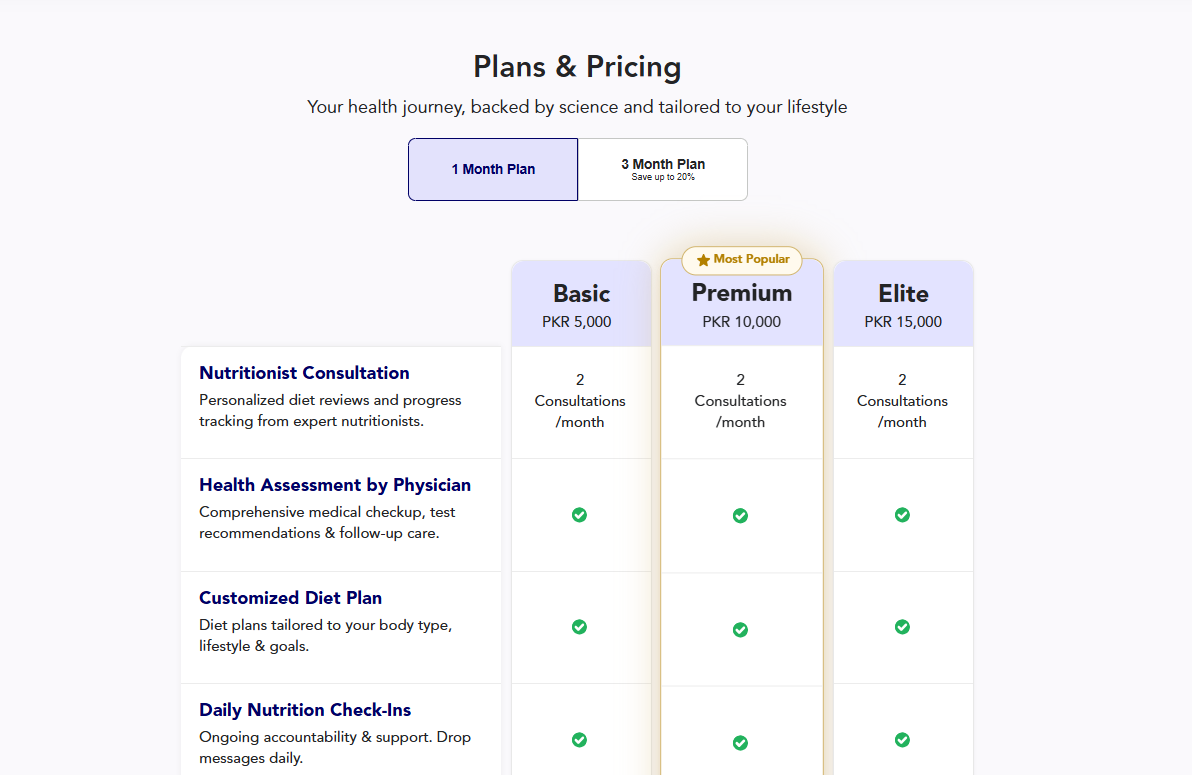The height and width of the screenshot is (775, 1192).
Task: Select the 1 Month Plan tab
Action: 493,169
